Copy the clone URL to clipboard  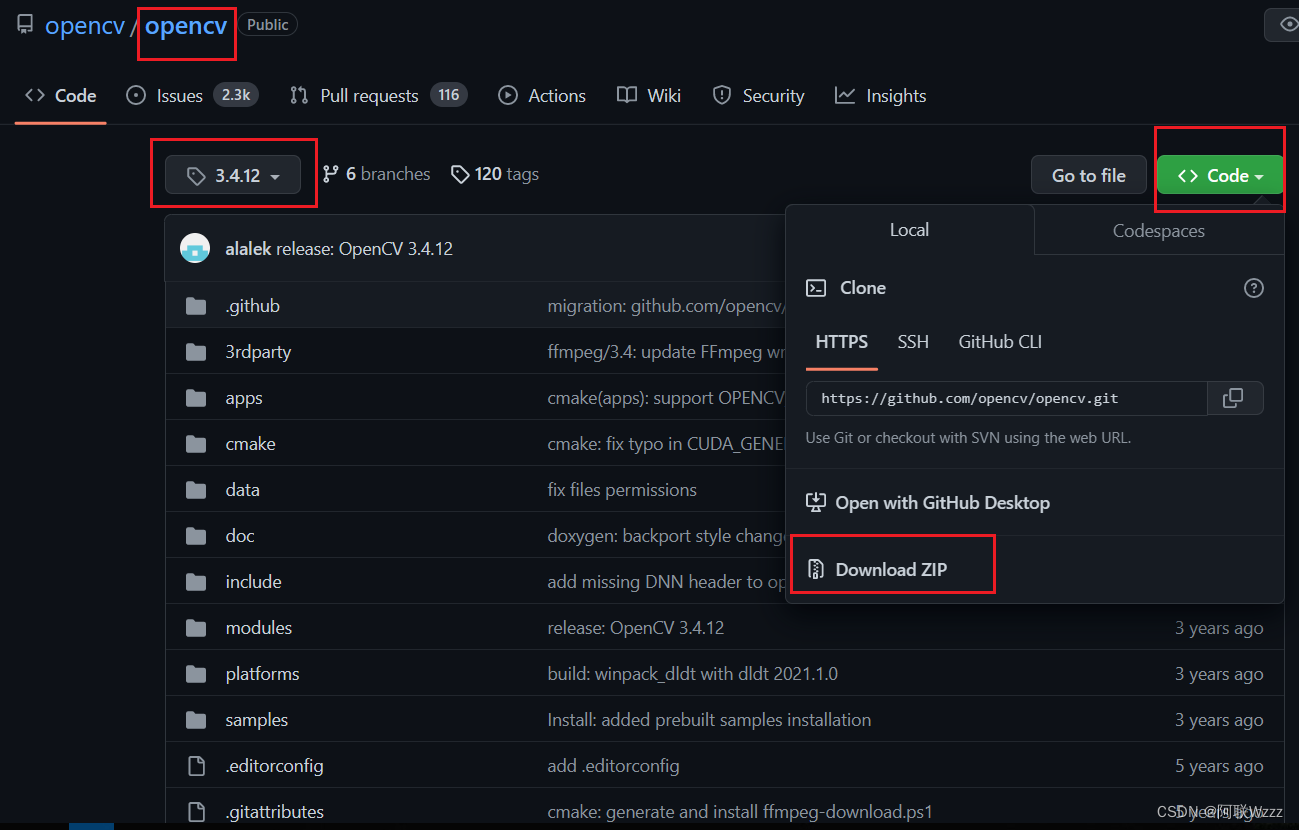pos(1235,398)
